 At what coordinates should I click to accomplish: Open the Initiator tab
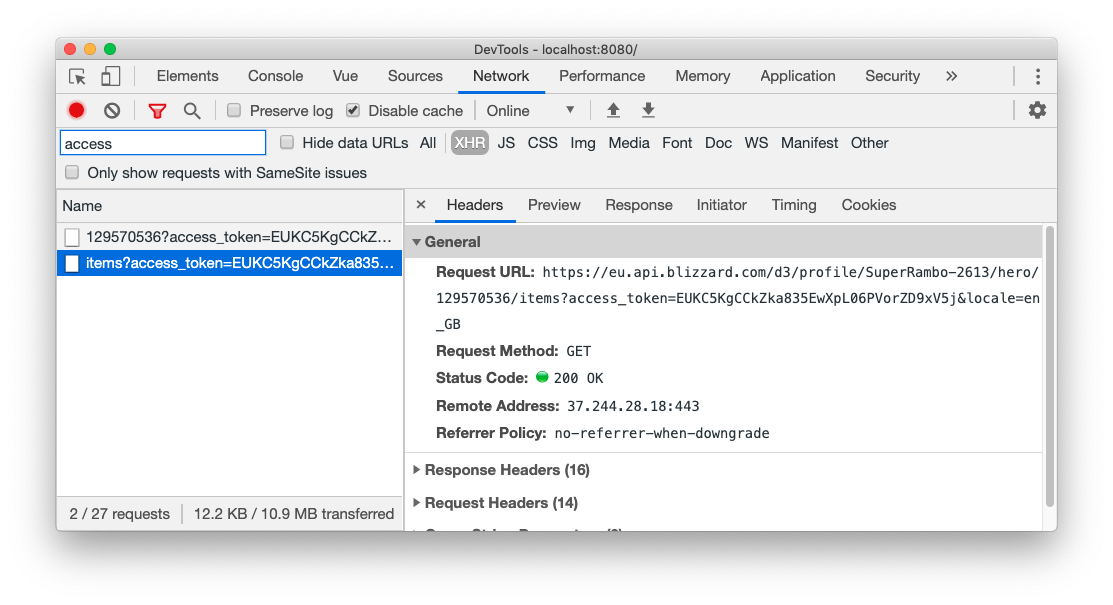coord(721,205)
